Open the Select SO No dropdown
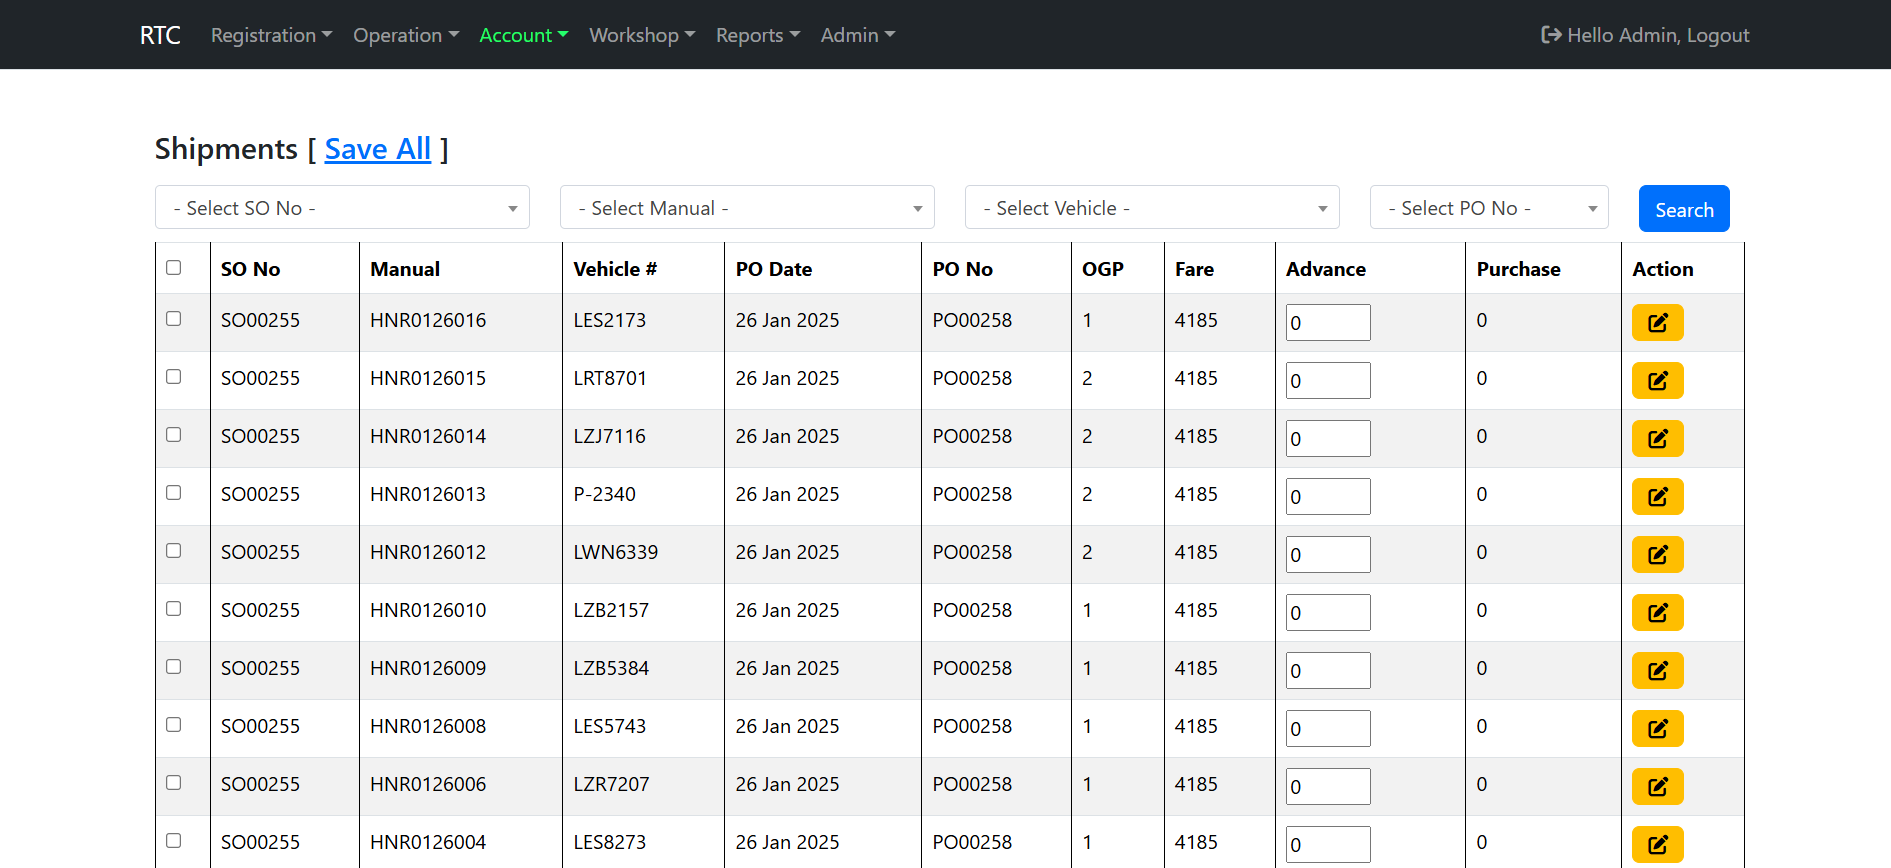This screenshot has width=1891, height=868. (342, 208)
